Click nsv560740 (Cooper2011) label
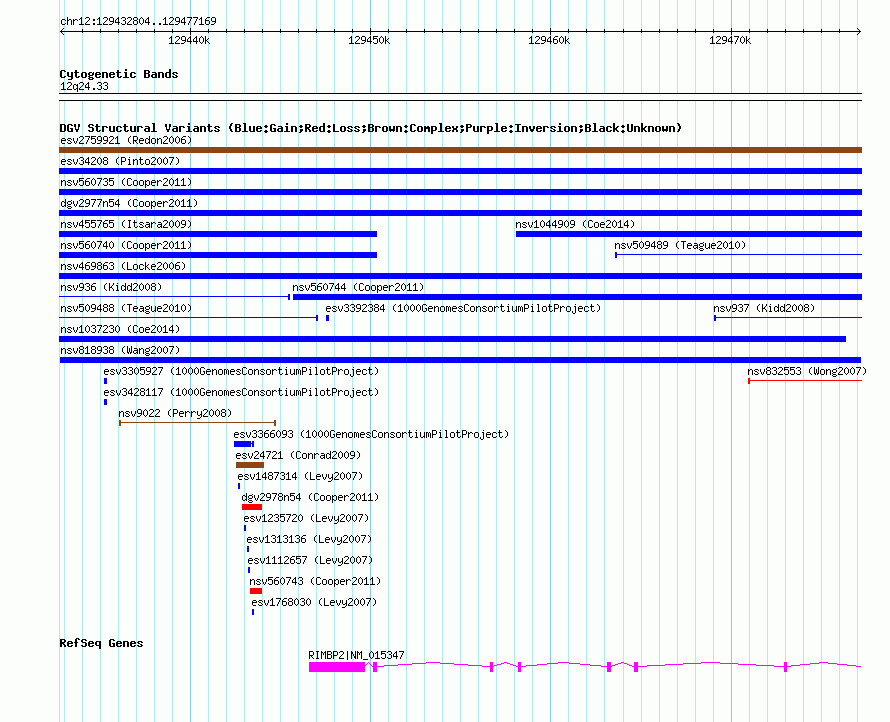This screenshot has width=890, height=722. coord(126,245)
